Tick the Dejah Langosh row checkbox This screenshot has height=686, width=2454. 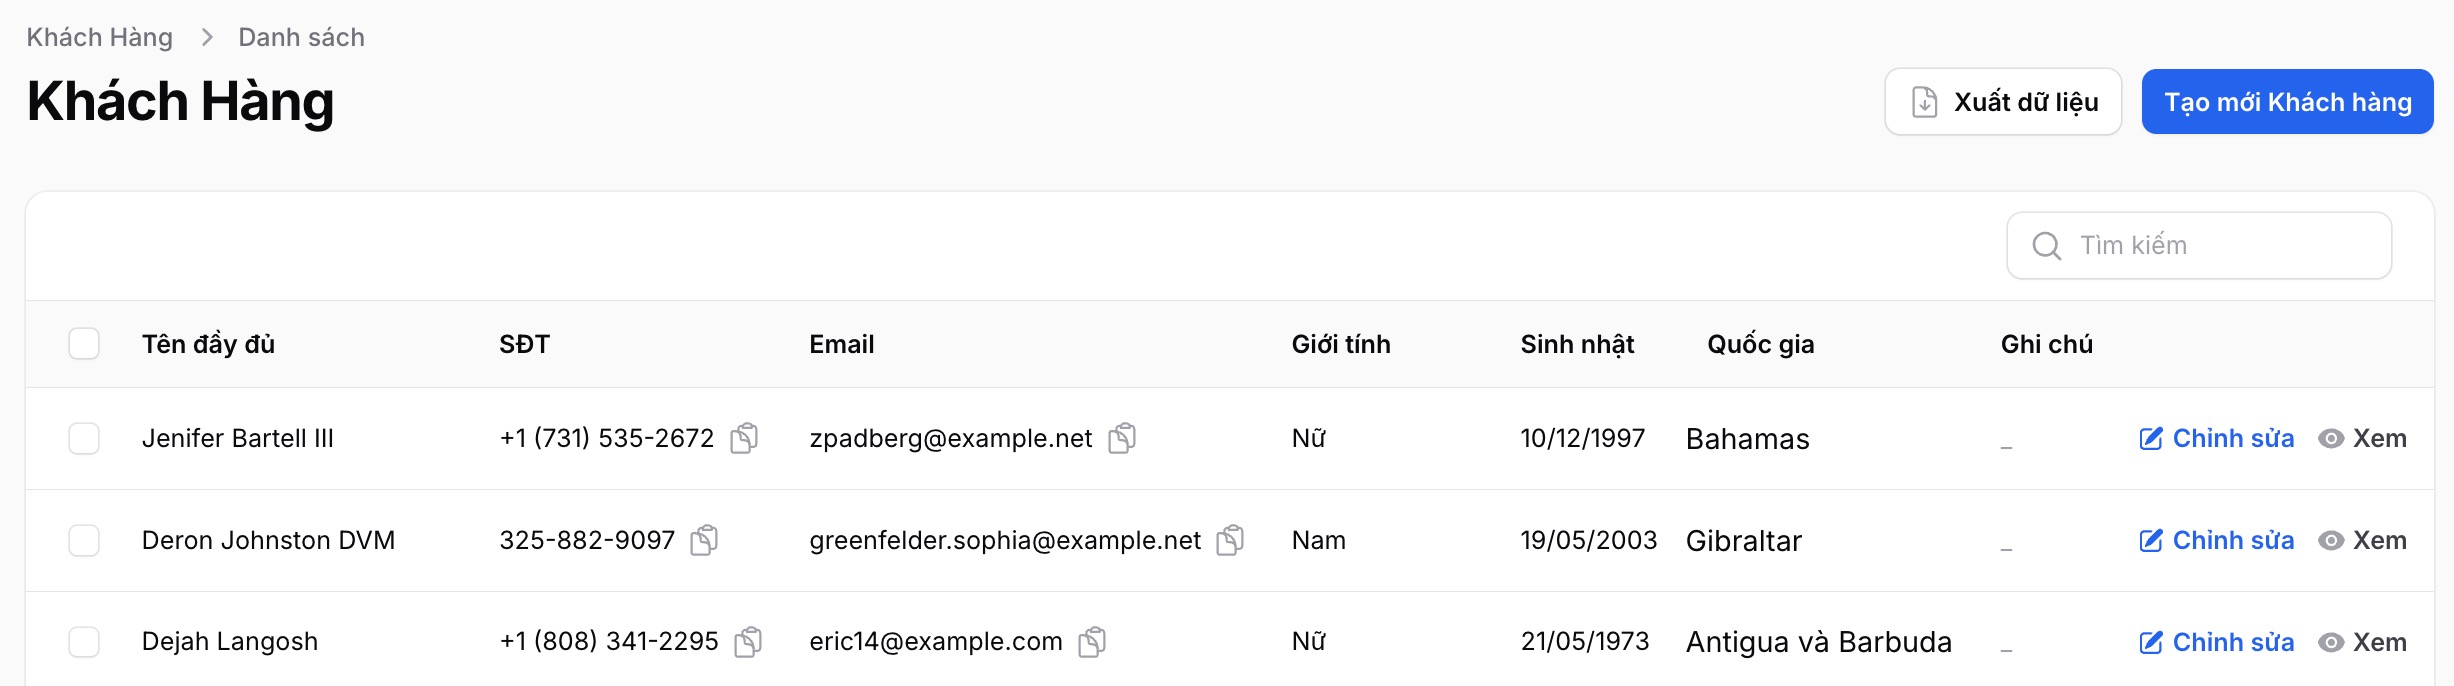[84, 642]
